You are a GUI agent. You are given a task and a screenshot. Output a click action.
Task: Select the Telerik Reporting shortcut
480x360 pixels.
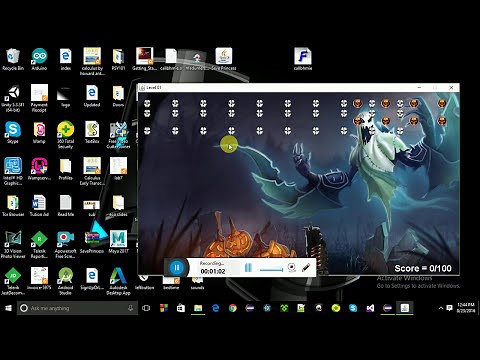(x=39, y=245)
